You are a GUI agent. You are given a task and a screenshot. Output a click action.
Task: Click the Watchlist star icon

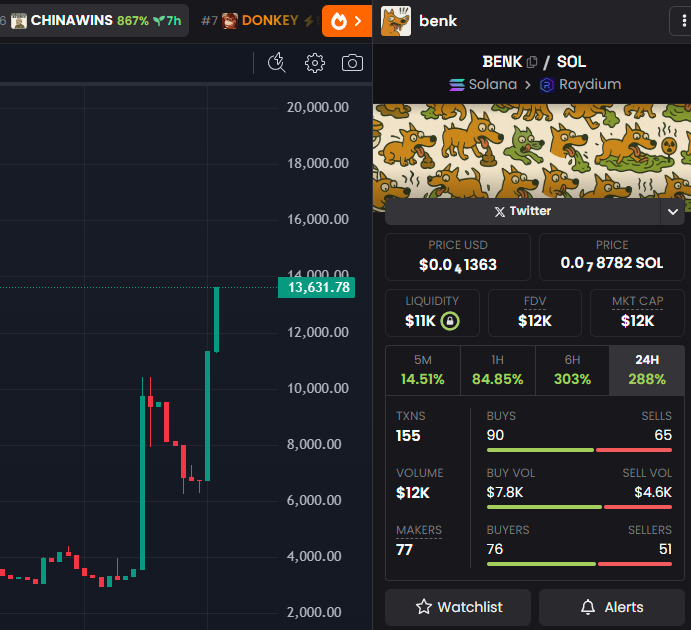[x=424, y=607]
